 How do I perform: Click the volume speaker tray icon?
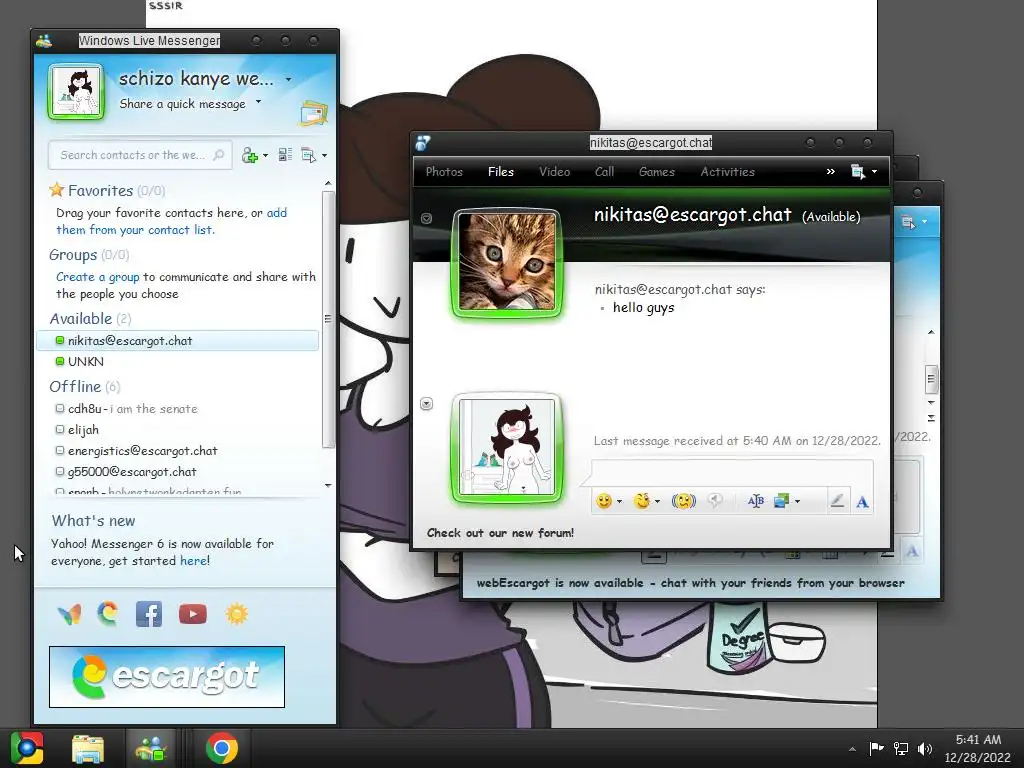click(925, 748)
